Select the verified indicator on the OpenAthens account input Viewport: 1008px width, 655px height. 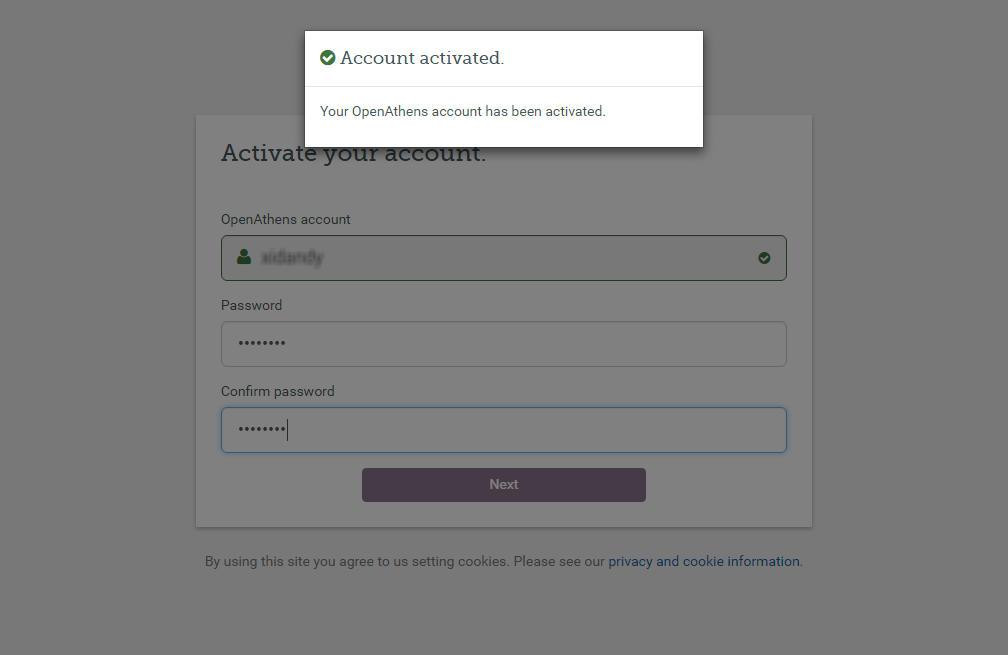pos(764,257)
